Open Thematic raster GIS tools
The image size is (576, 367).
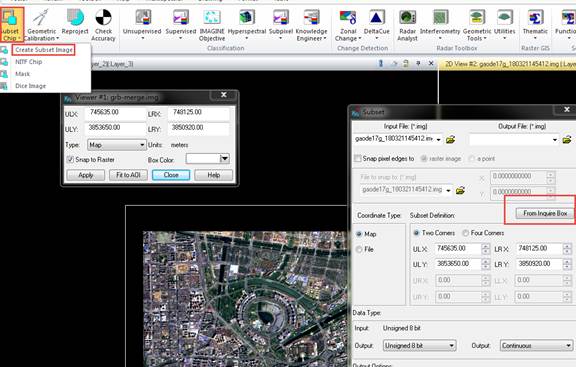[535, 24]
